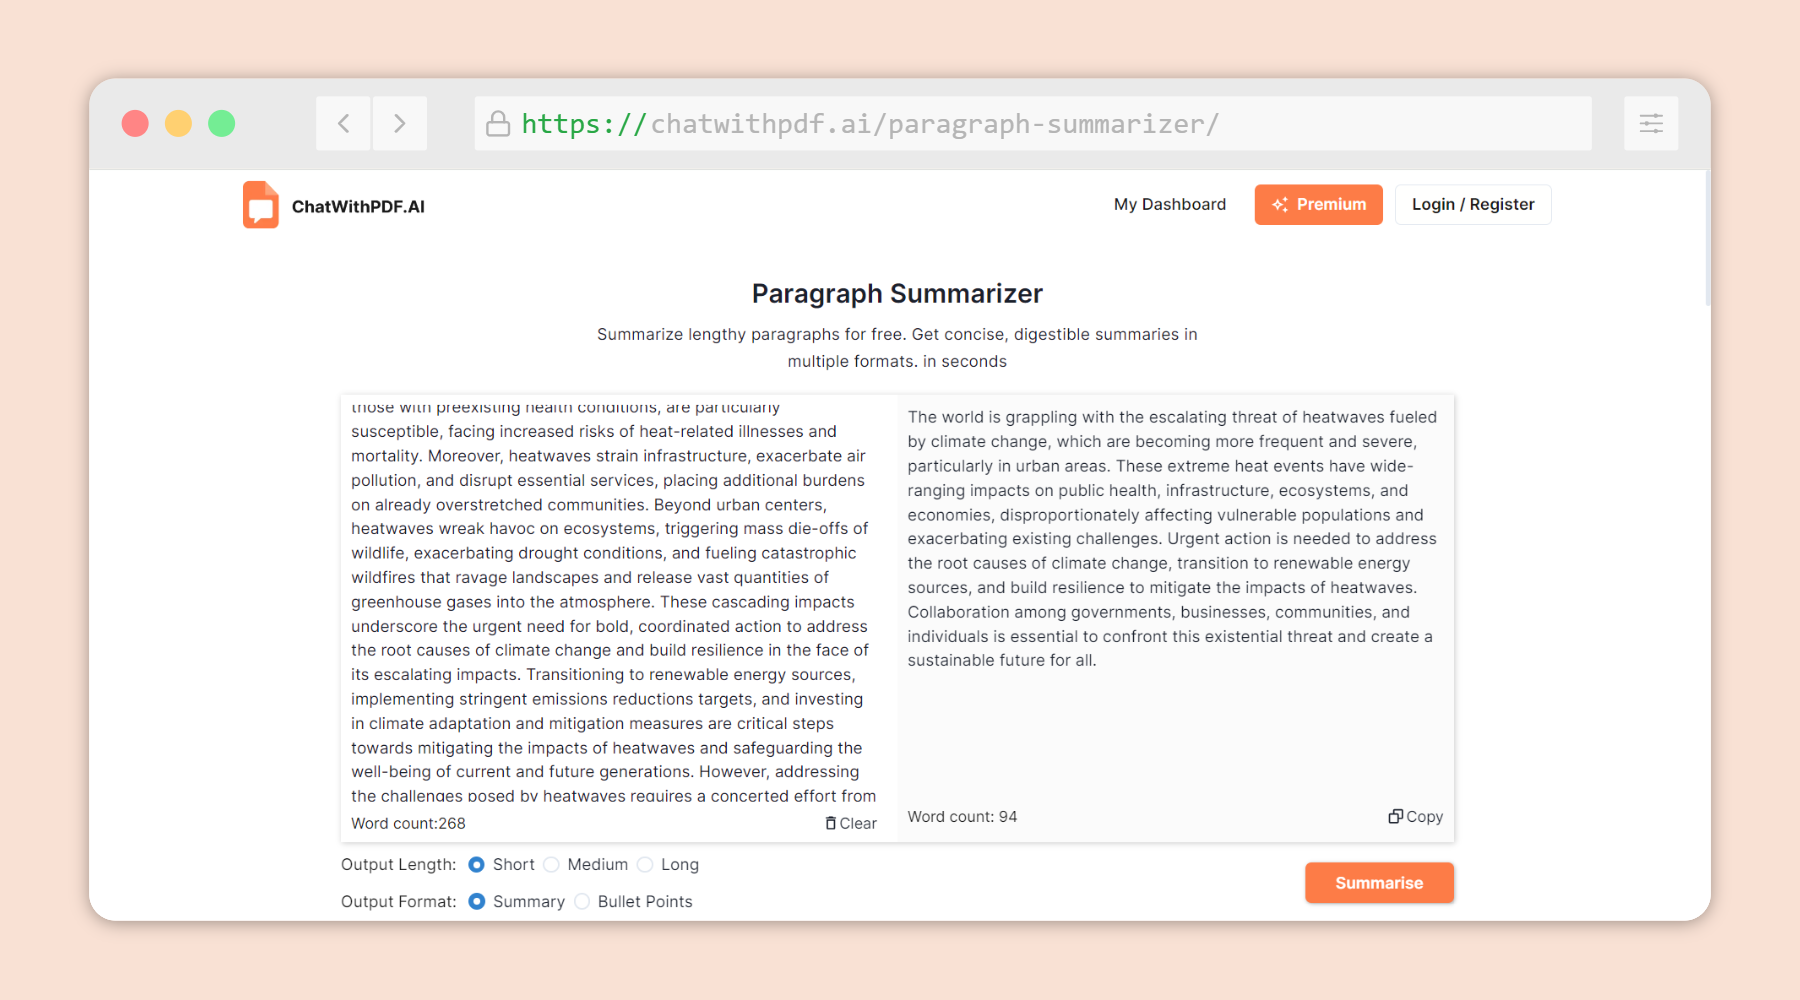Select the Short output length option
1800x1000 pixels.
(x=477, y=864)
